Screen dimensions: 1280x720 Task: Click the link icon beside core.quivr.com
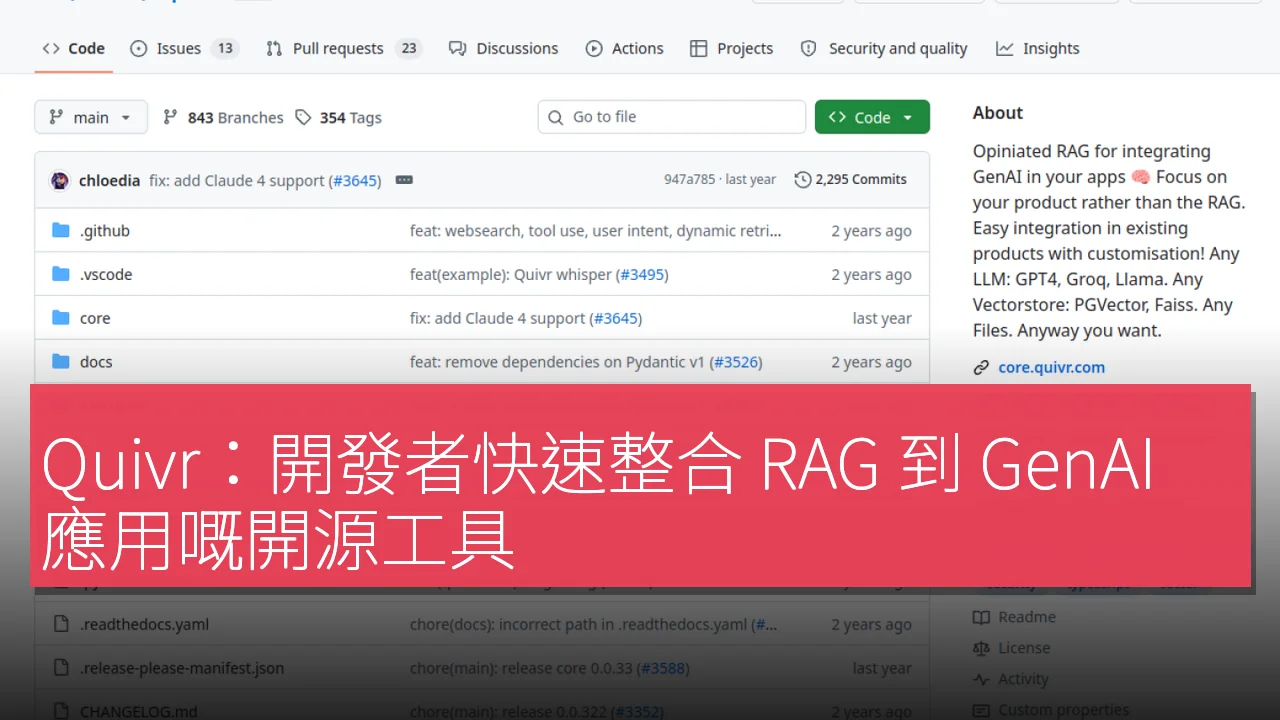[x=981, y=367]
